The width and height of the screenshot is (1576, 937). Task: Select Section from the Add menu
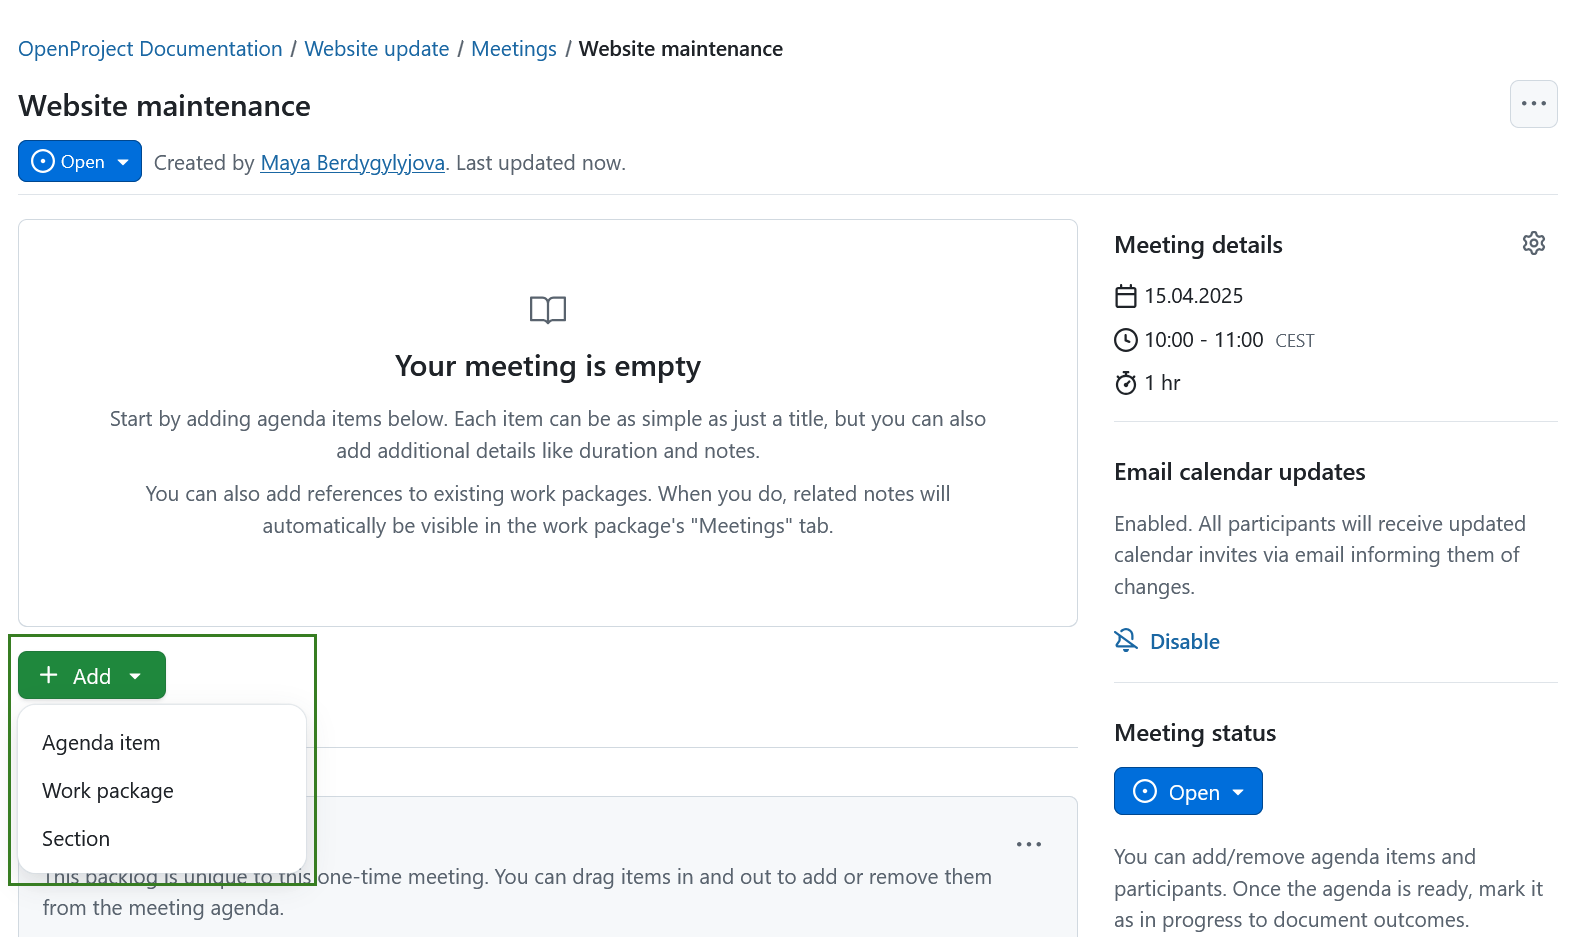76,839
